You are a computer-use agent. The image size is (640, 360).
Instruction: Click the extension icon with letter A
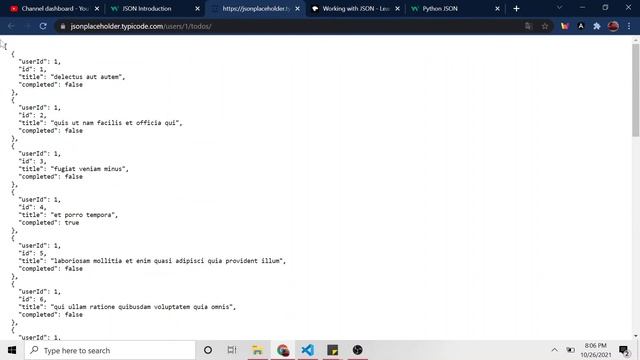click(581, 26)
